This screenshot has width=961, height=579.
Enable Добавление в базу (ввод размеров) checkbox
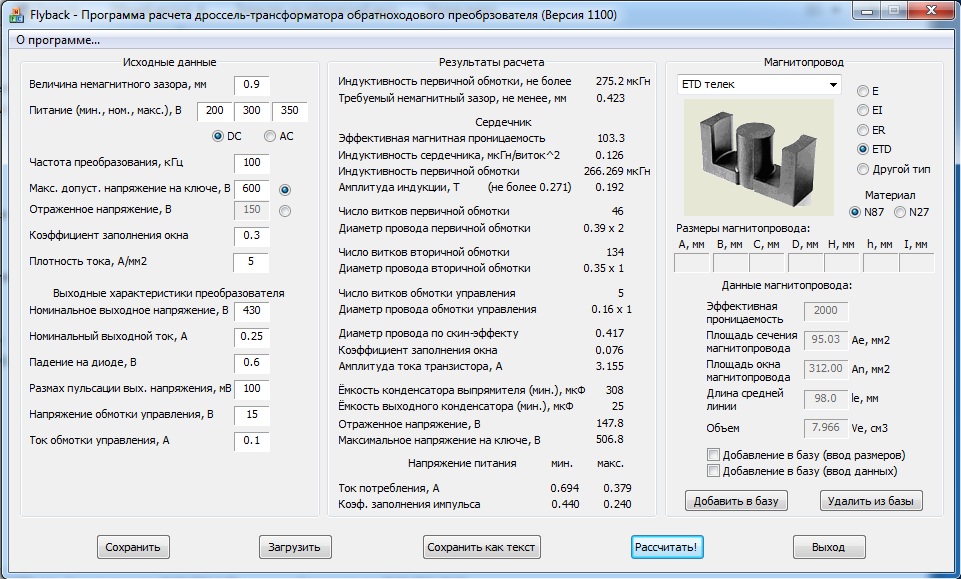point(713,455)
